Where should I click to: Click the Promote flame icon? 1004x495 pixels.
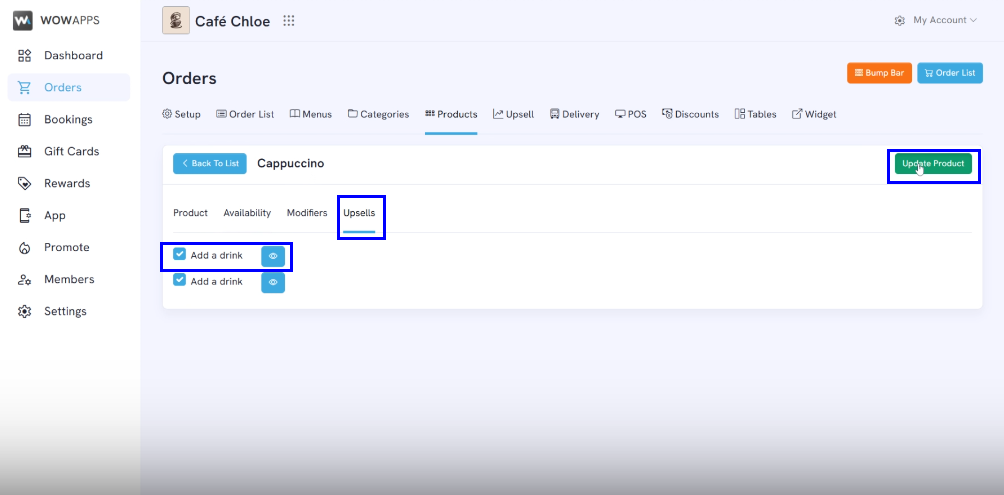24,248
